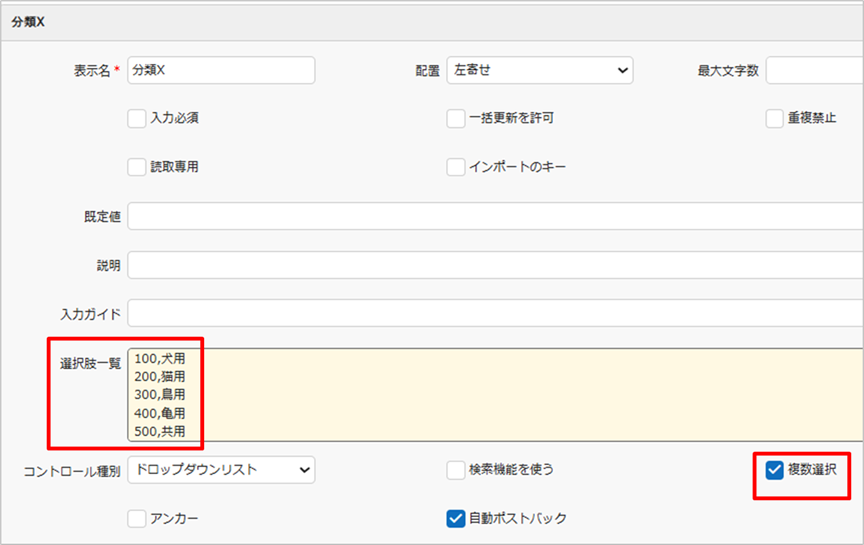Check the アンカー checkbox
Image resolution: width=864 pixels, height=545 pixels.
(x=137, y=518)
